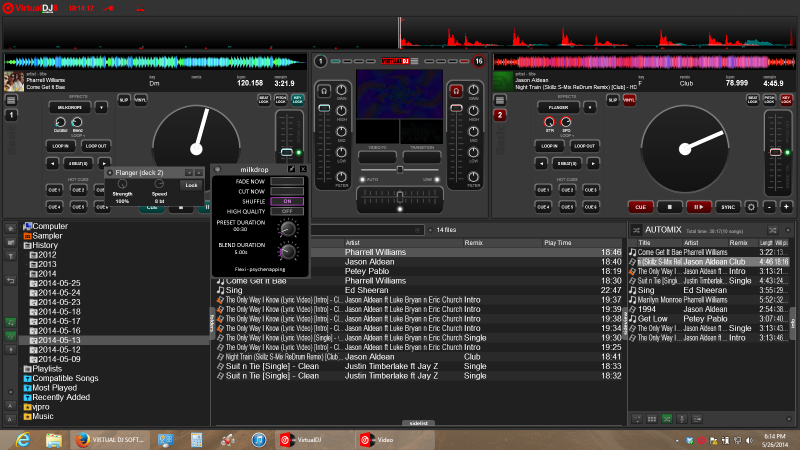Open the mixer center menu icon

click(415, 61)
